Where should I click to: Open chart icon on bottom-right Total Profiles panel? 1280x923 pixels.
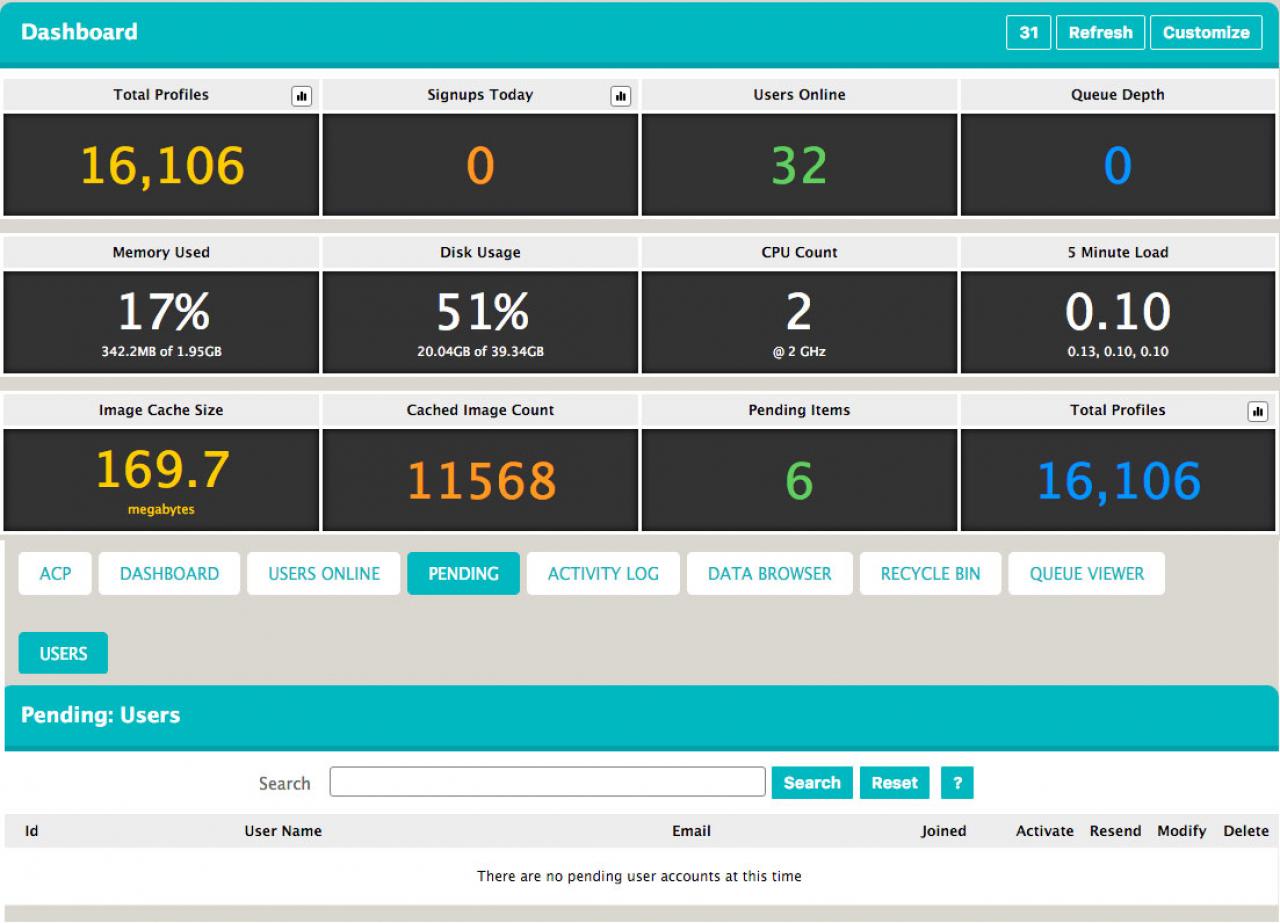1258,411
